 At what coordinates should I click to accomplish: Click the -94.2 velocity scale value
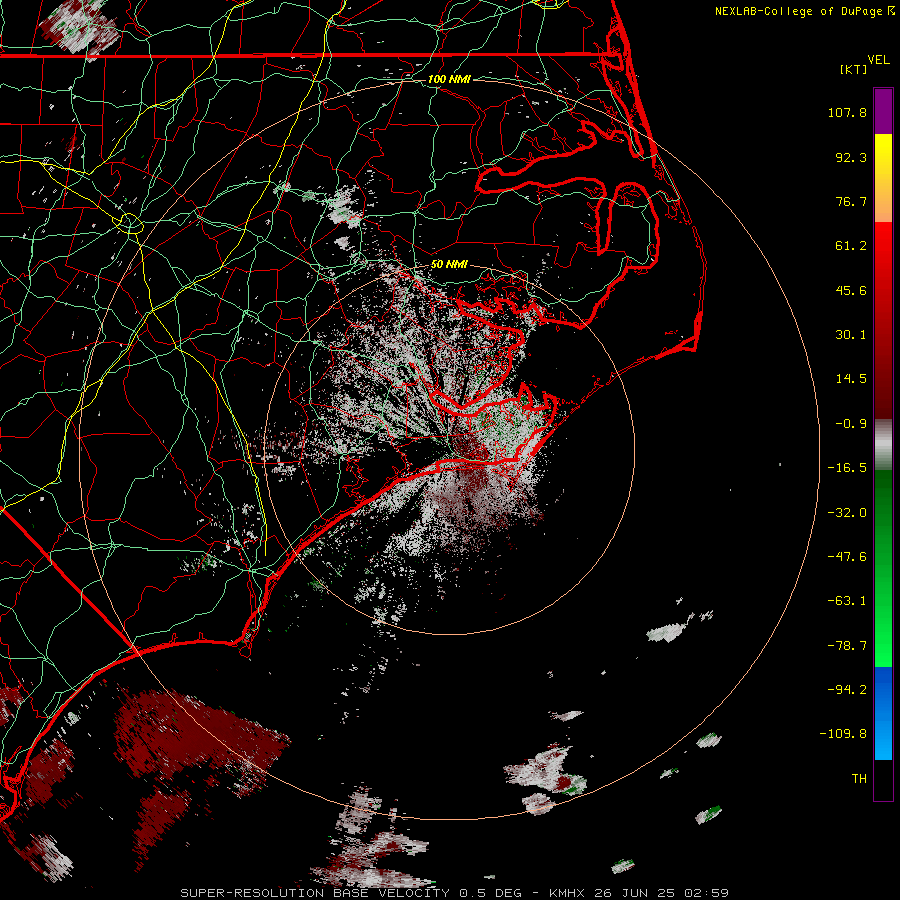[x=847, y=689]
